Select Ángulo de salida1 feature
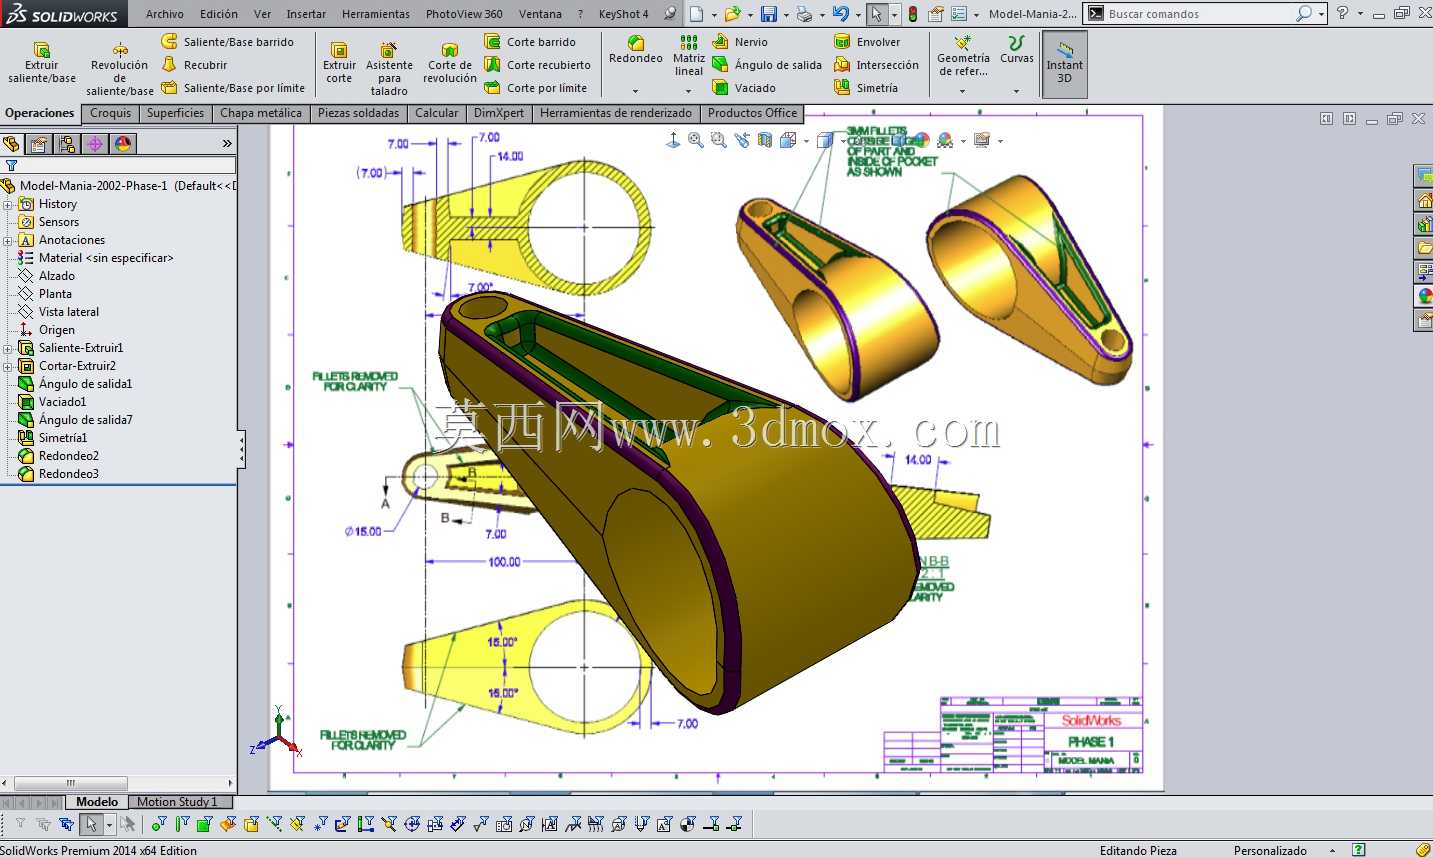The image size is (1433, 857). point(75,384)
